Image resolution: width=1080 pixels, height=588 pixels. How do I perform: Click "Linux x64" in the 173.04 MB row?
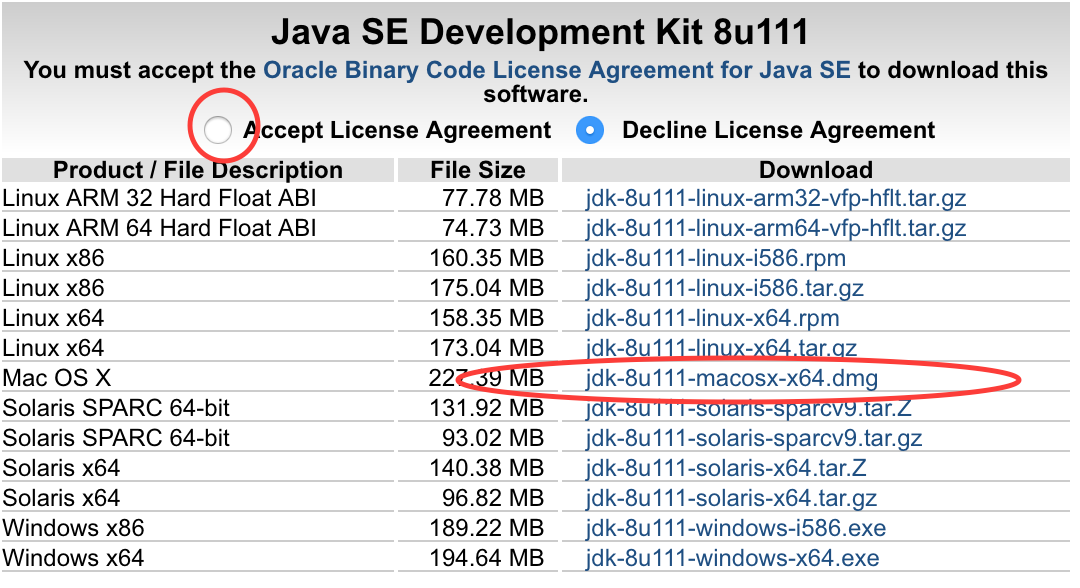53,348
